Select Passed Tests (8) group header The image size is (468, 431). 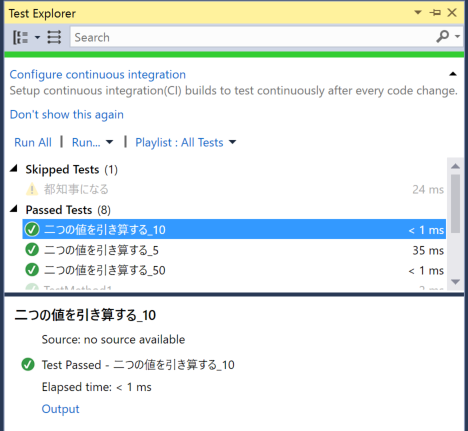tap(68, 210)
